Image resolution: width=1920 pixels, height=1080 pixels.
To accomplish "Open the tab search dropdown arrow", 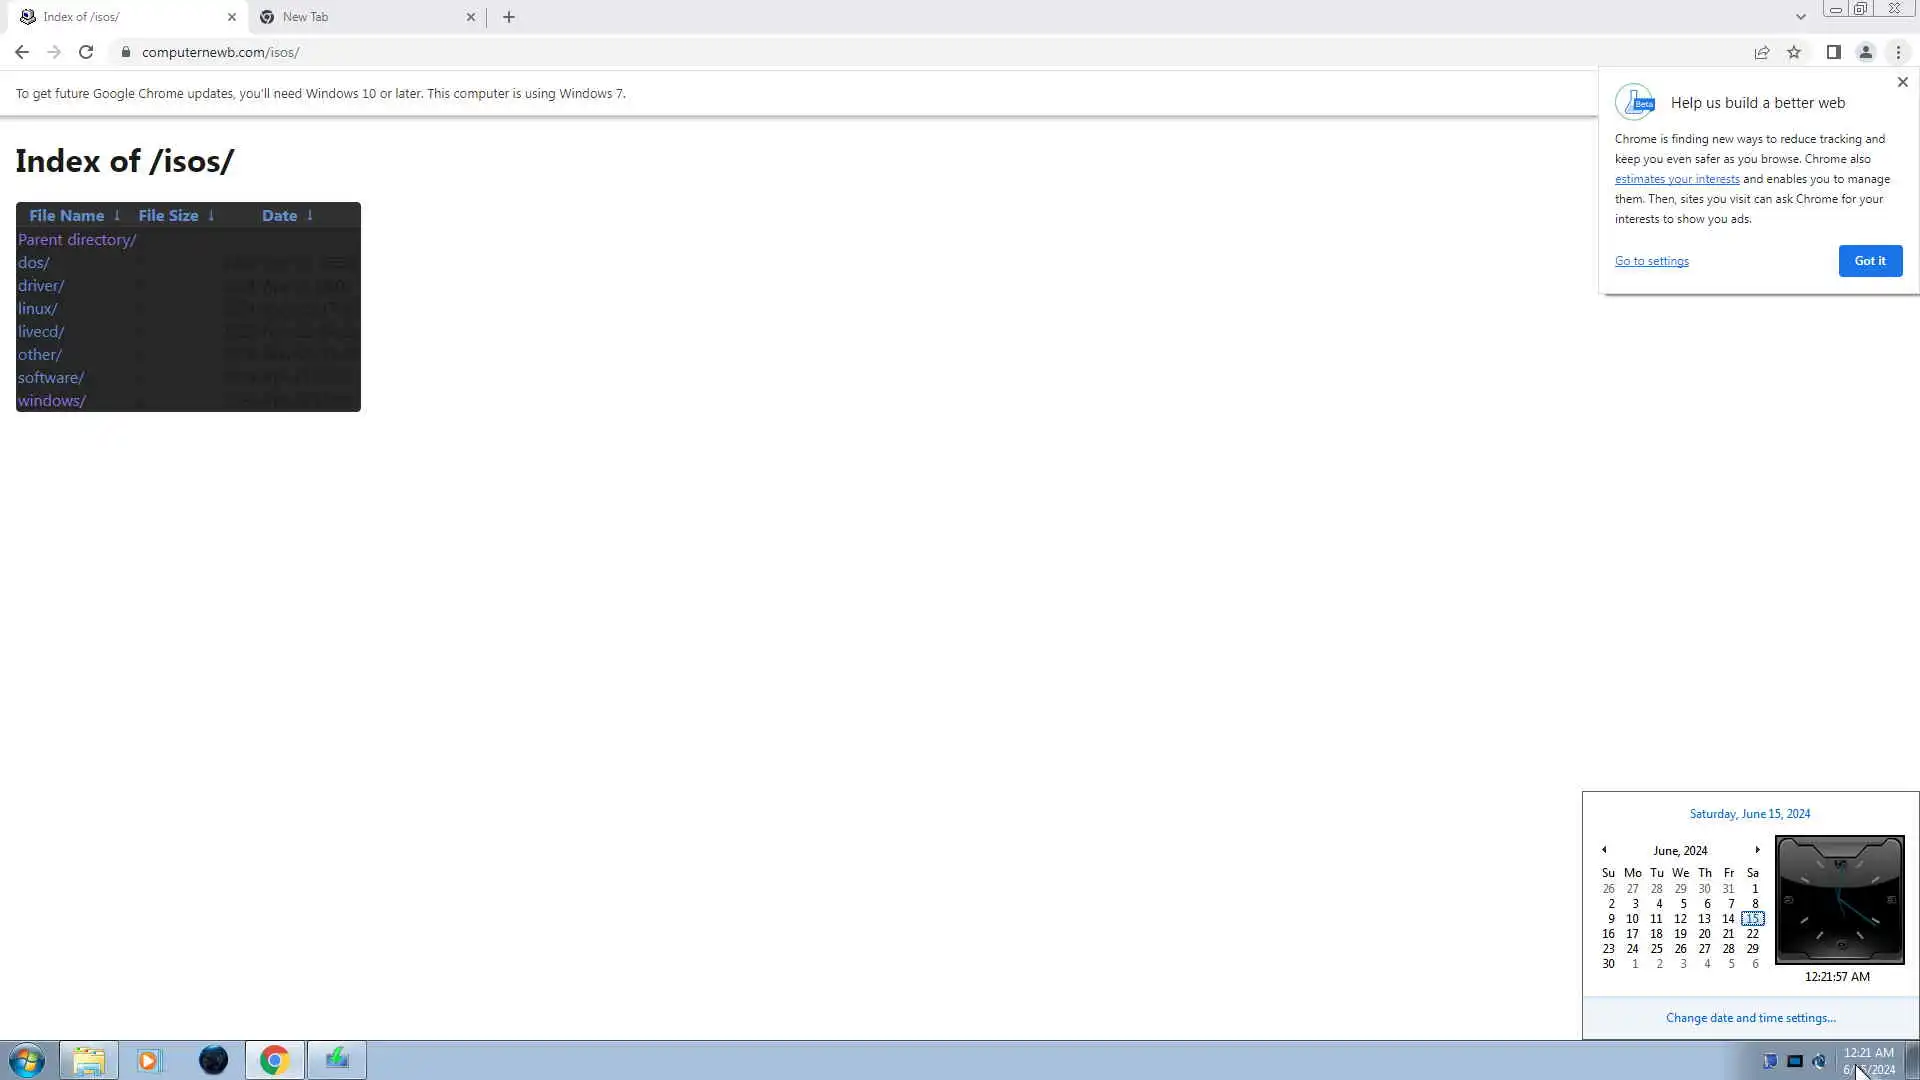I will click(1800, 17).
